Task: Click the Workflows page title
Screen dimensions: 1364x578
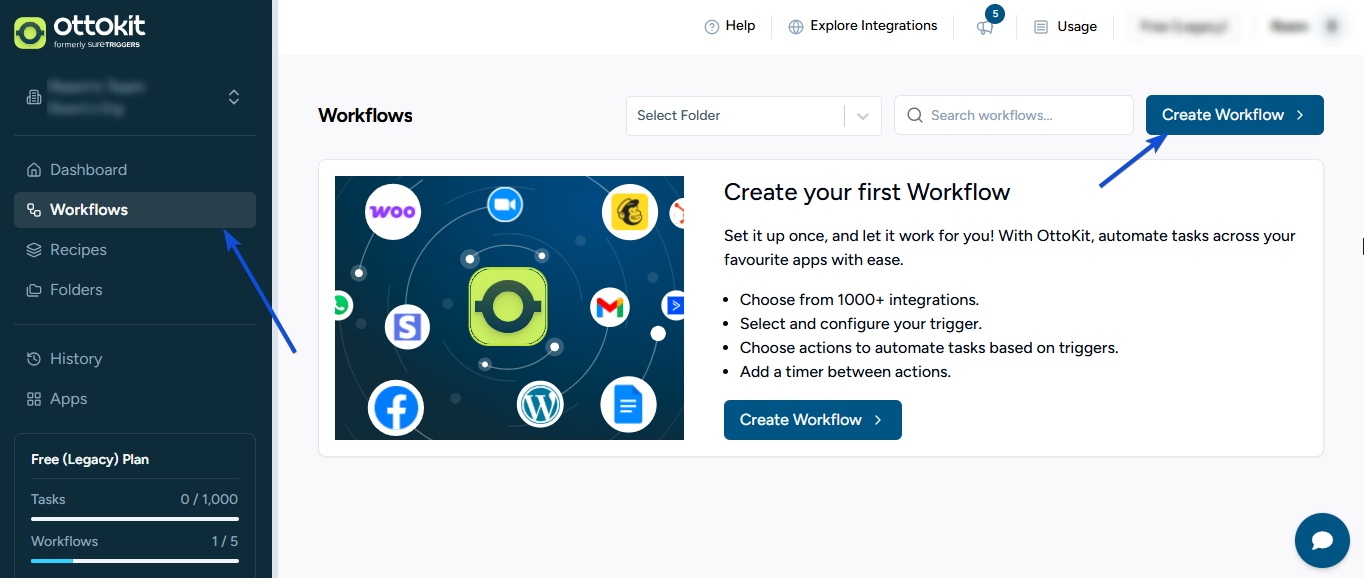Action: click(365, 116)
